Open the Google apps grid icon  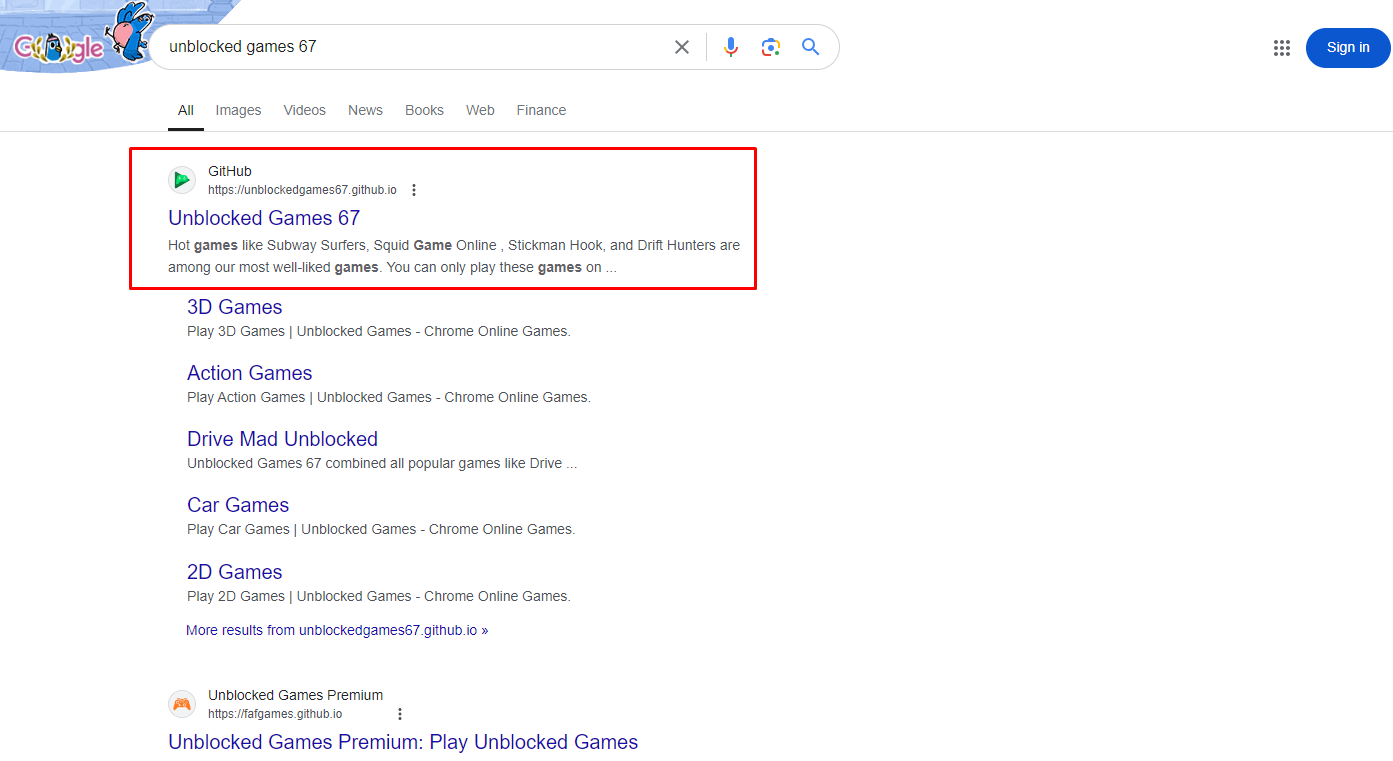1282,48
